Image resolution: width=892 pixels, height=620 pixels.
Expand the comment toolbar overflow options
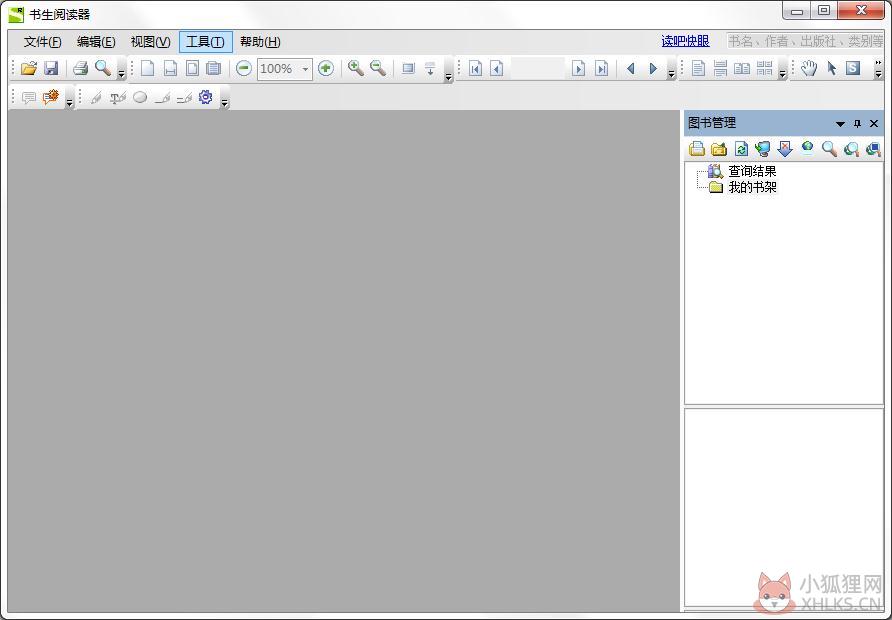point(69,102)
